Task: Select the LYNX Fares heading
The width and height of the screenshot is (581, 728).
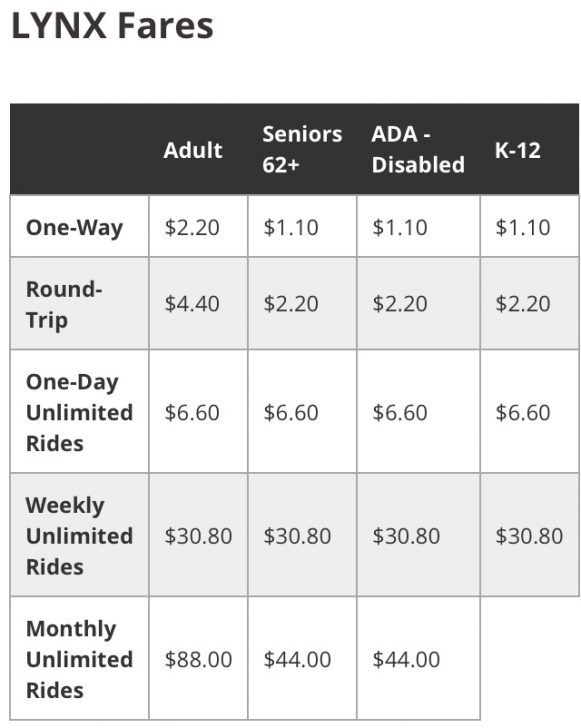Action: pos(112,26)
